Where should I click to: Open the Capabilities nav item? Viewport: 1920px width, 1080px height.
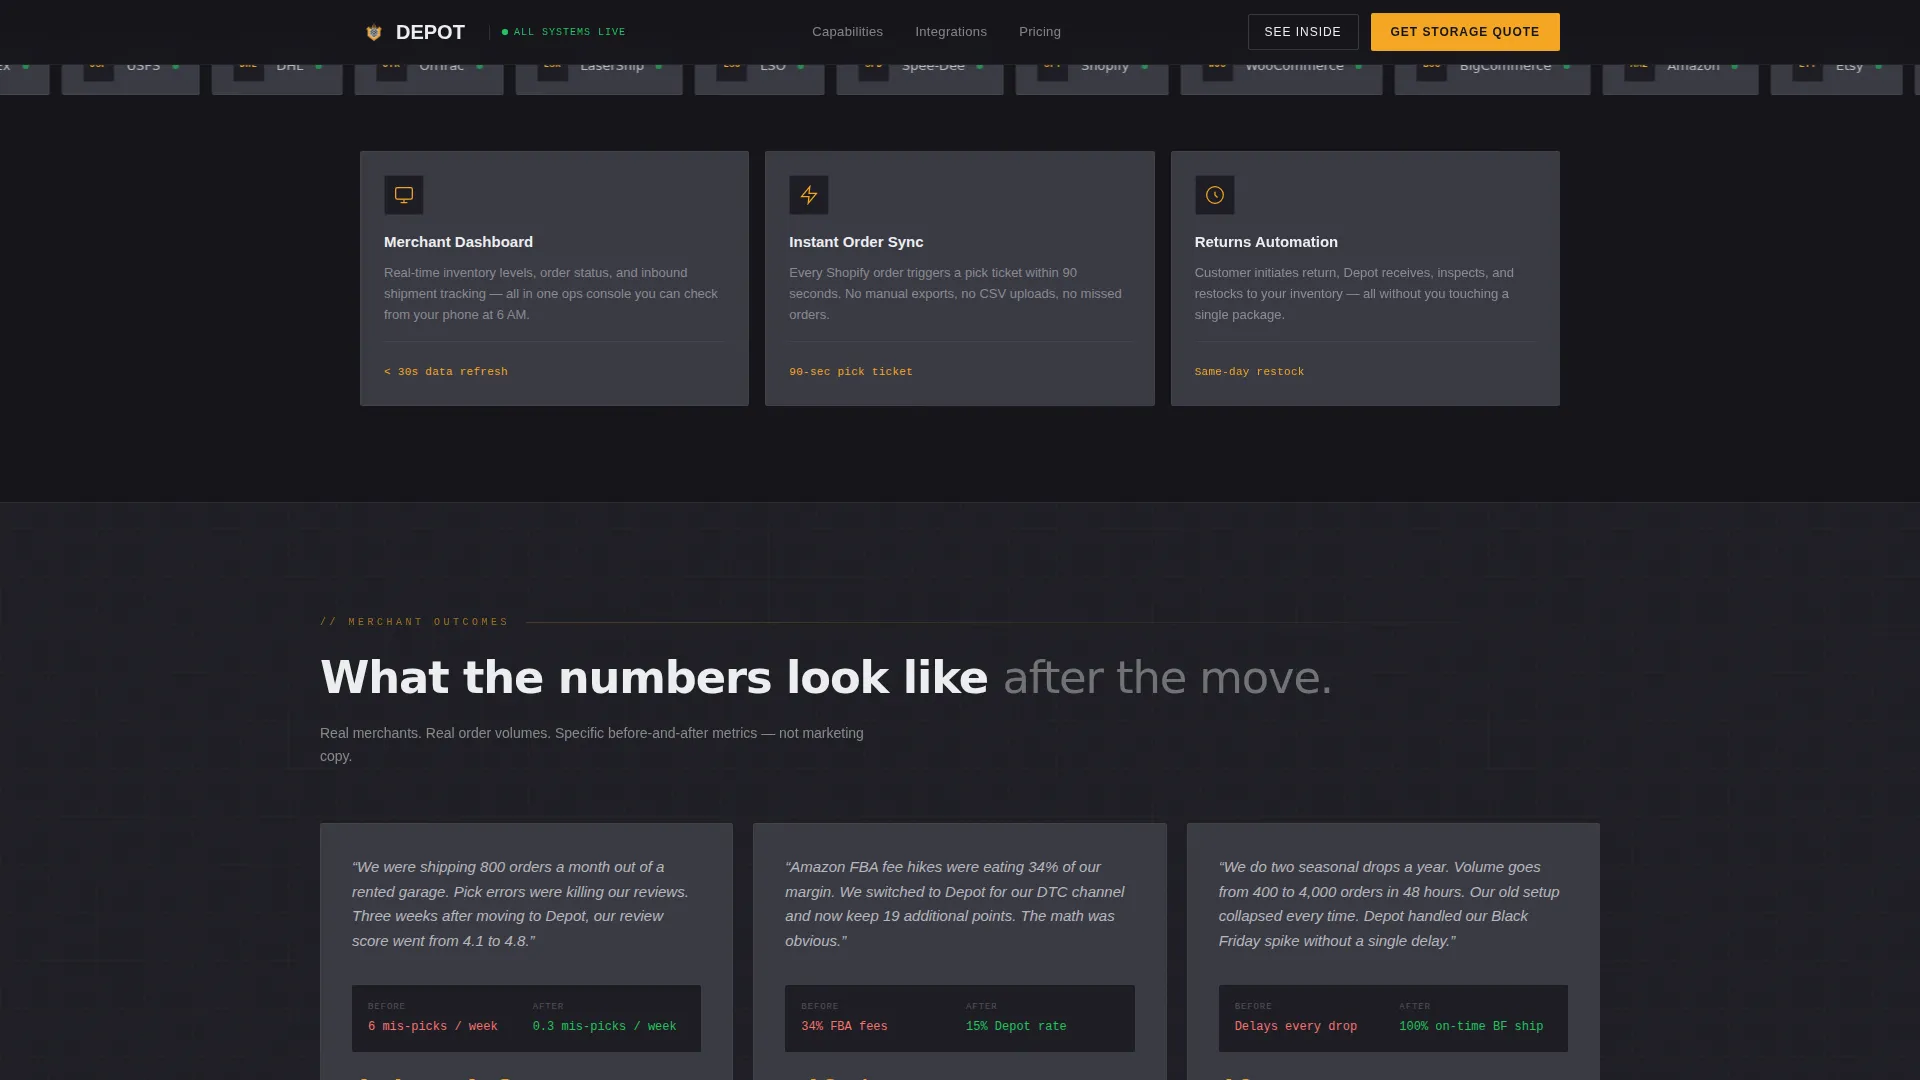point(847,32)
